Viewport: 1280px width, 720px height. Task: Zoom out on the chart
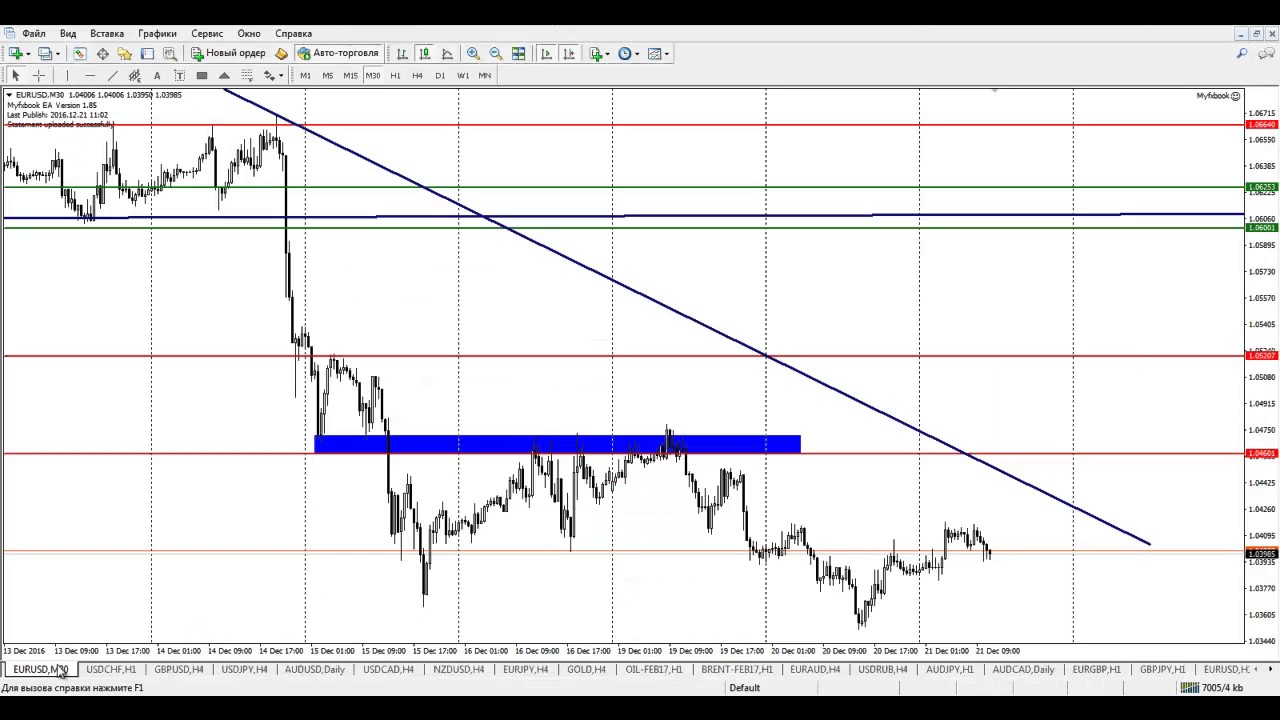point(496,53)
